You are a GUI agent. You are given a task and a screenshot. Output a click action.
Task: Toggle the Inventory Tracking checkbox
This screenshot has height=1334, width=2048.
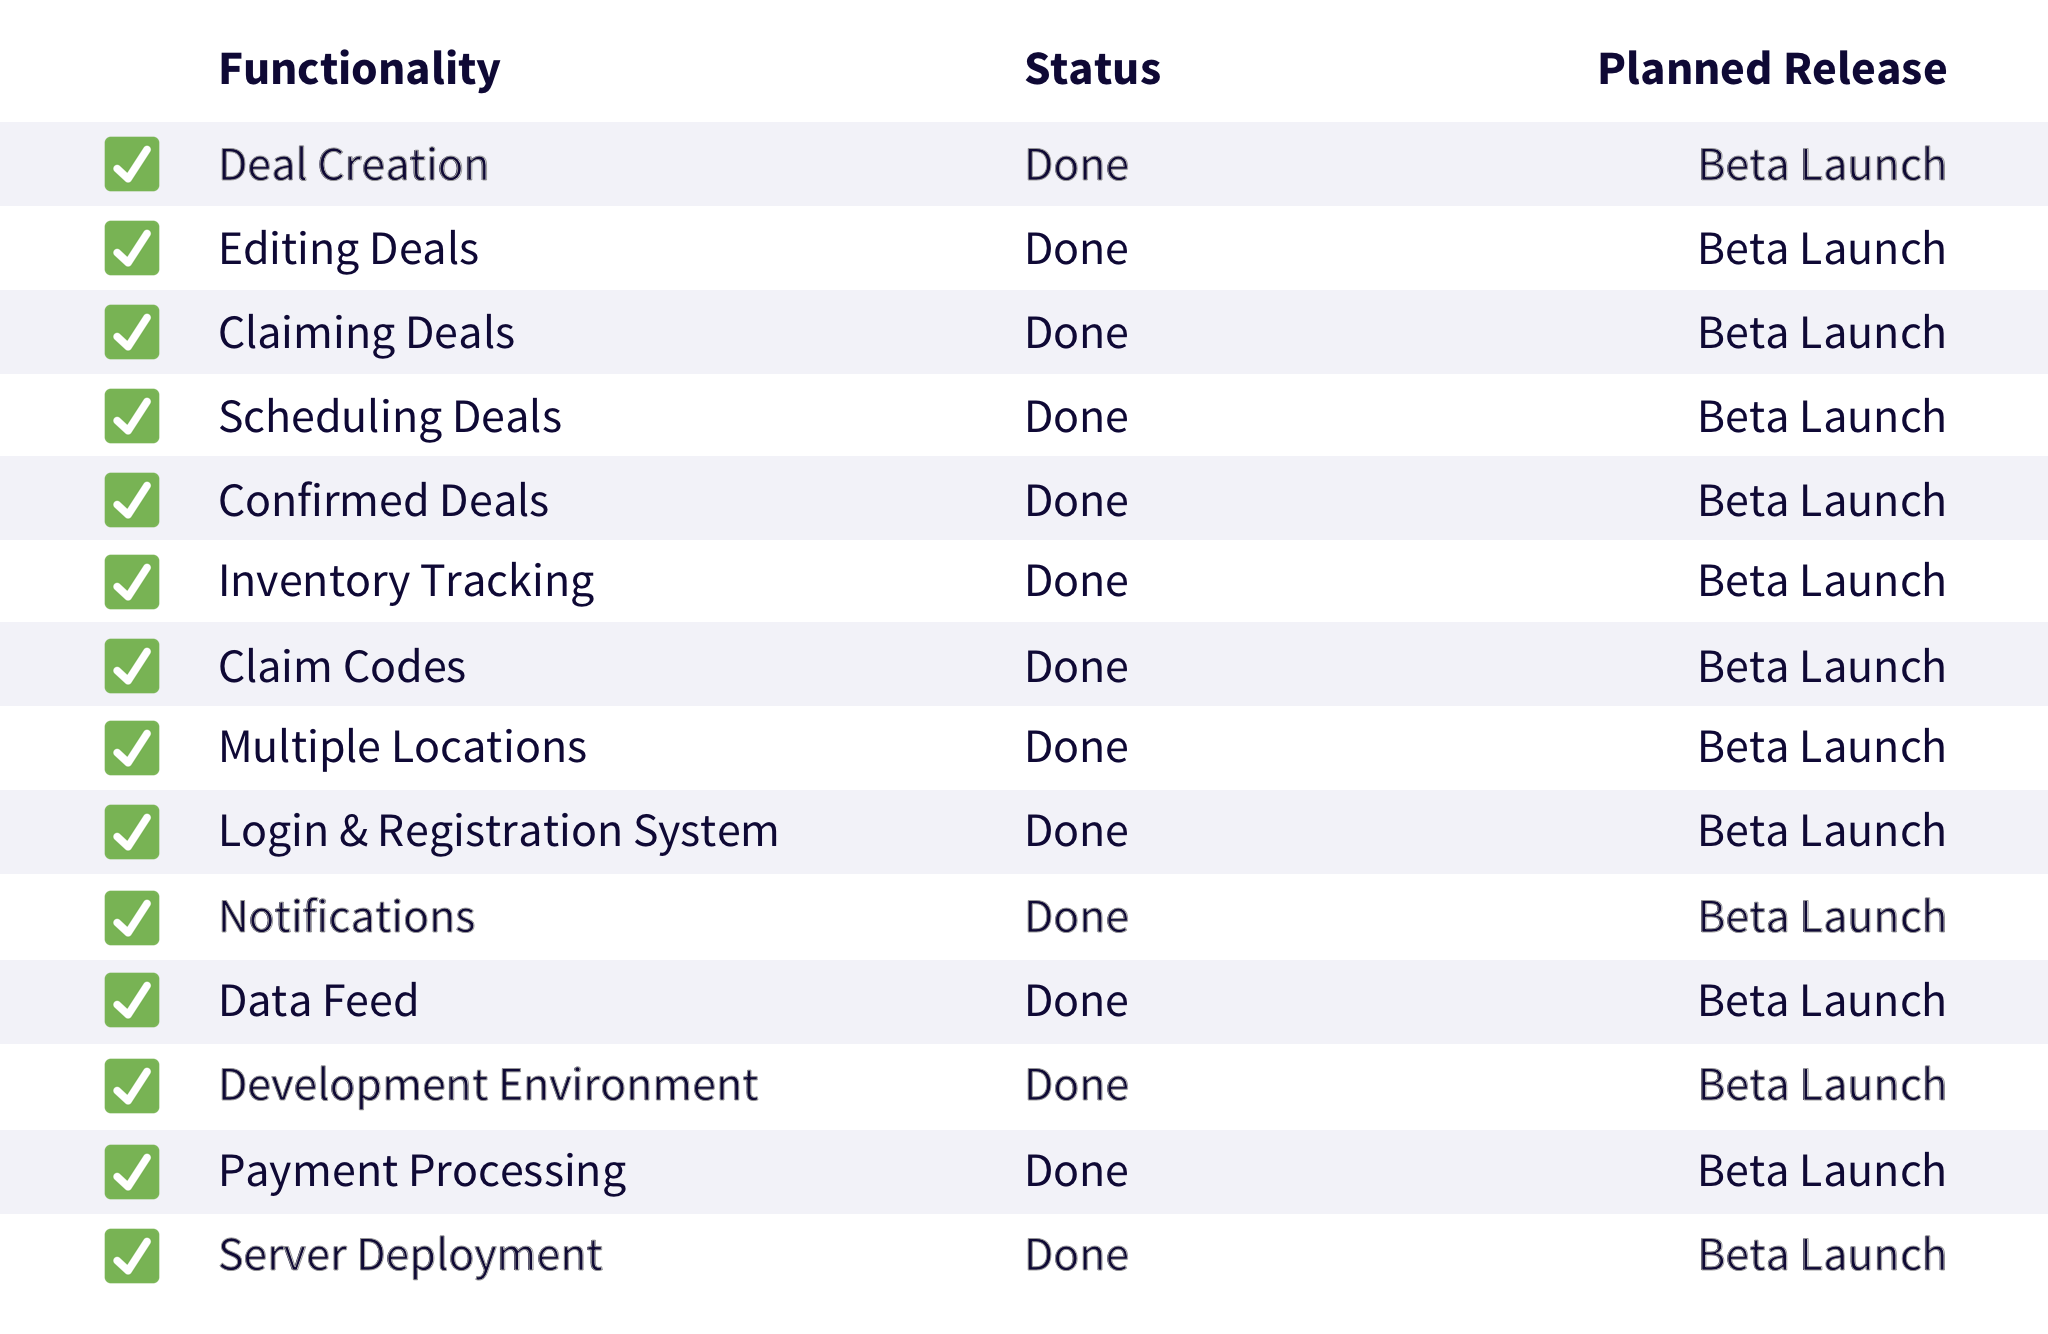[x=132, y=582]
